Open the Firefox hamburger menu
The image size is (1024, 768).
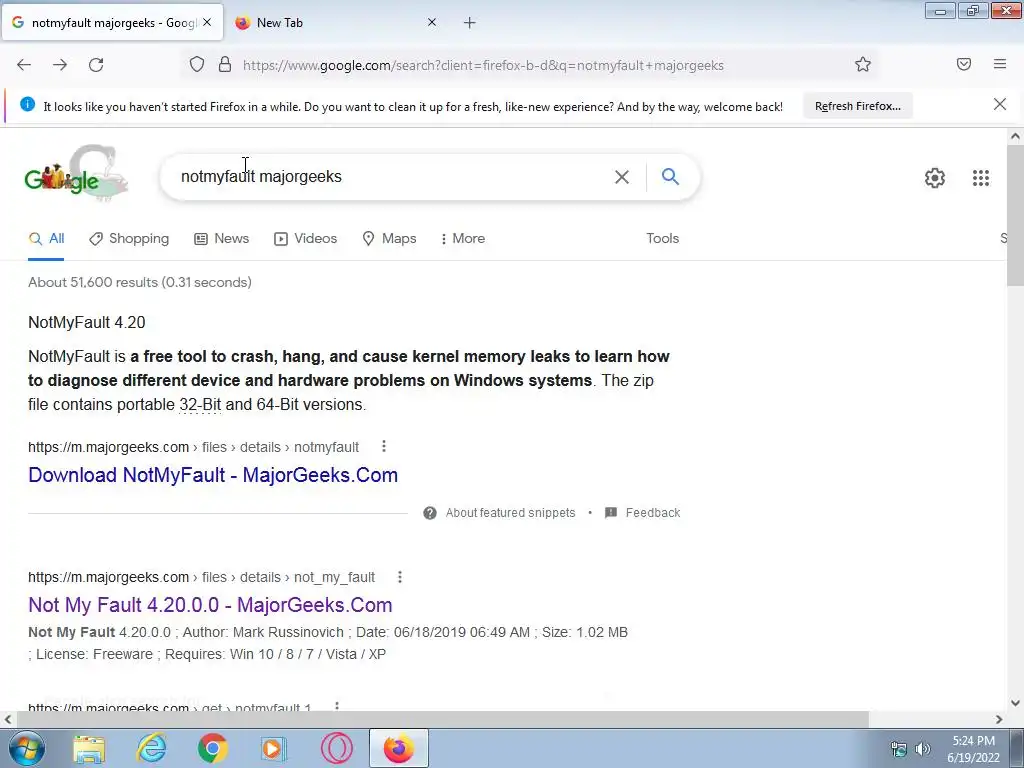(1000, 64)
